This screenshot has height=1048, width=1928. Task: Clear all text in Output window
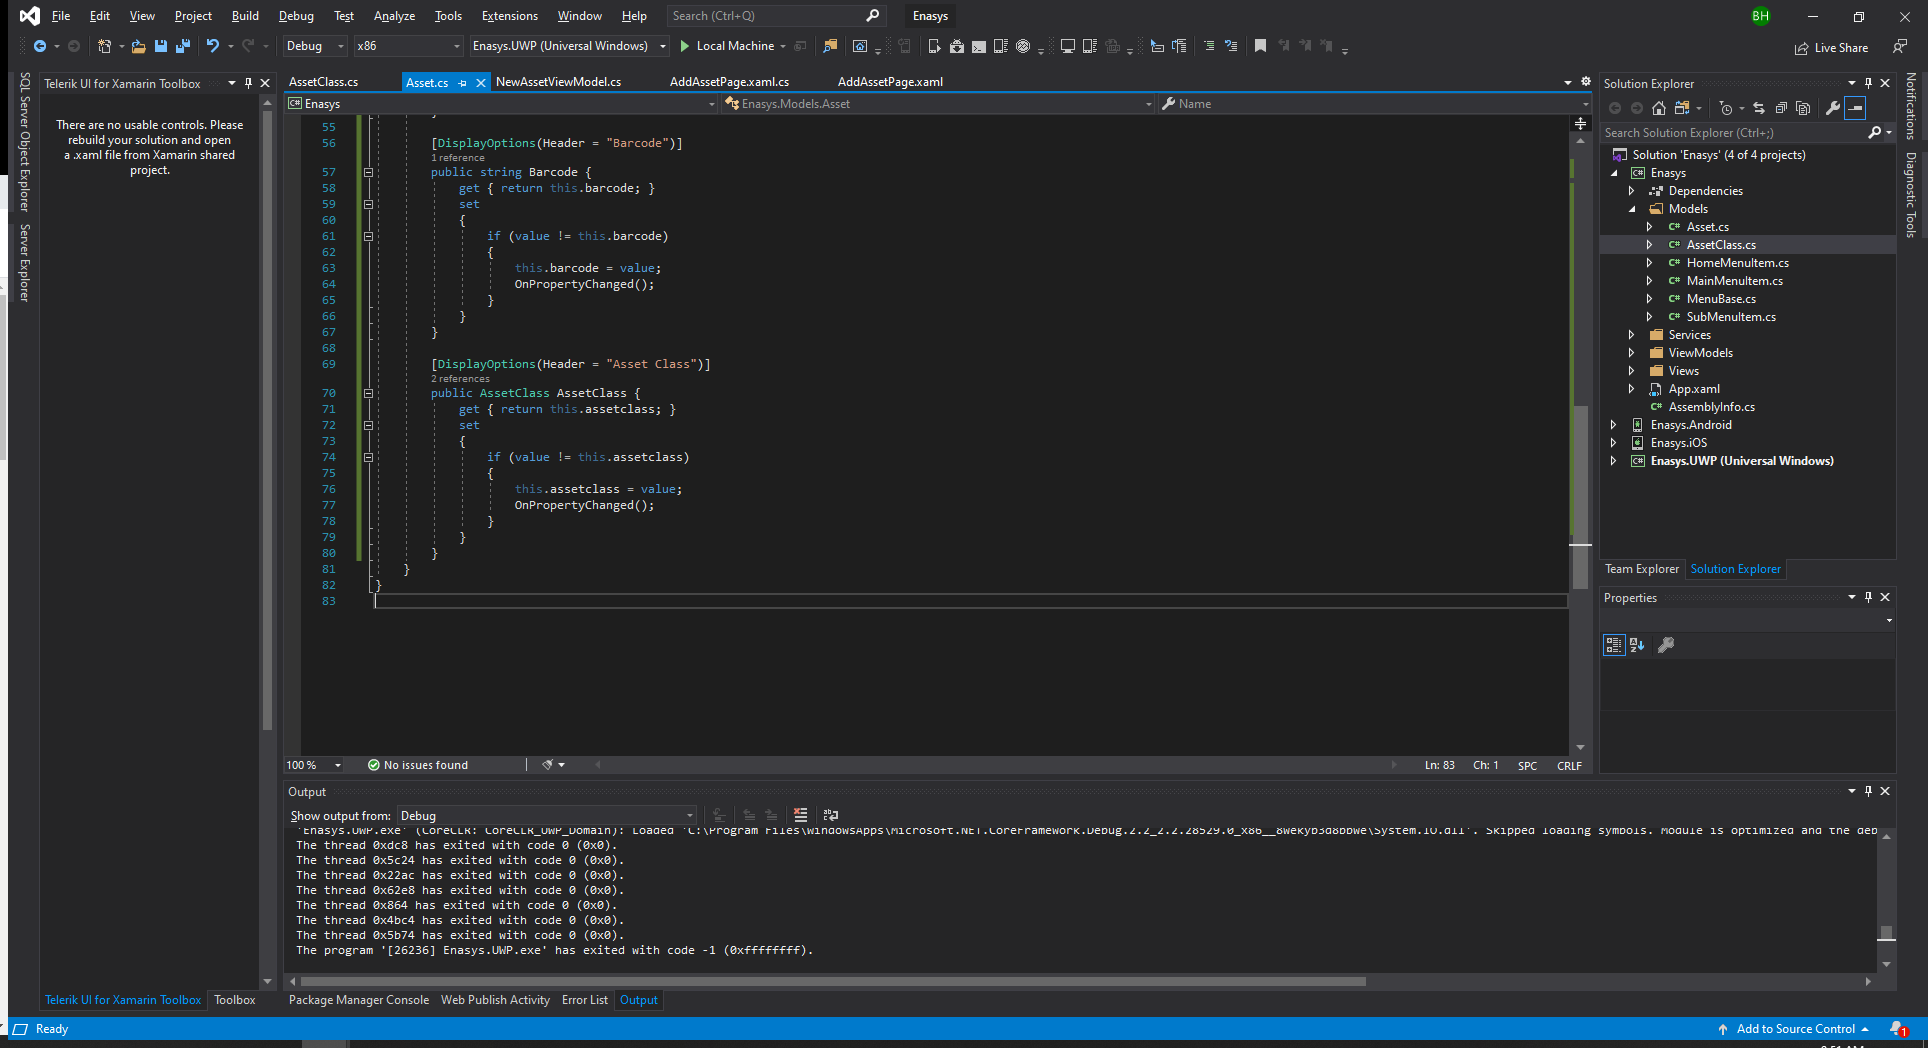(800, 815)
